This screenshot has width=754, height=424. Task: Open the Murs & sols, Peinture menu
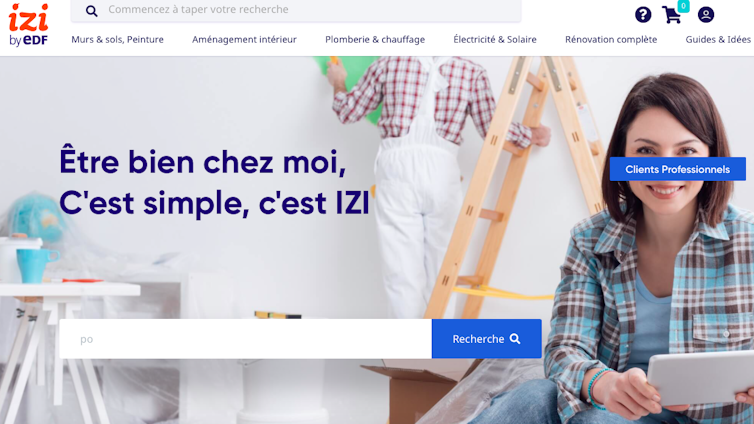point(117,39)
